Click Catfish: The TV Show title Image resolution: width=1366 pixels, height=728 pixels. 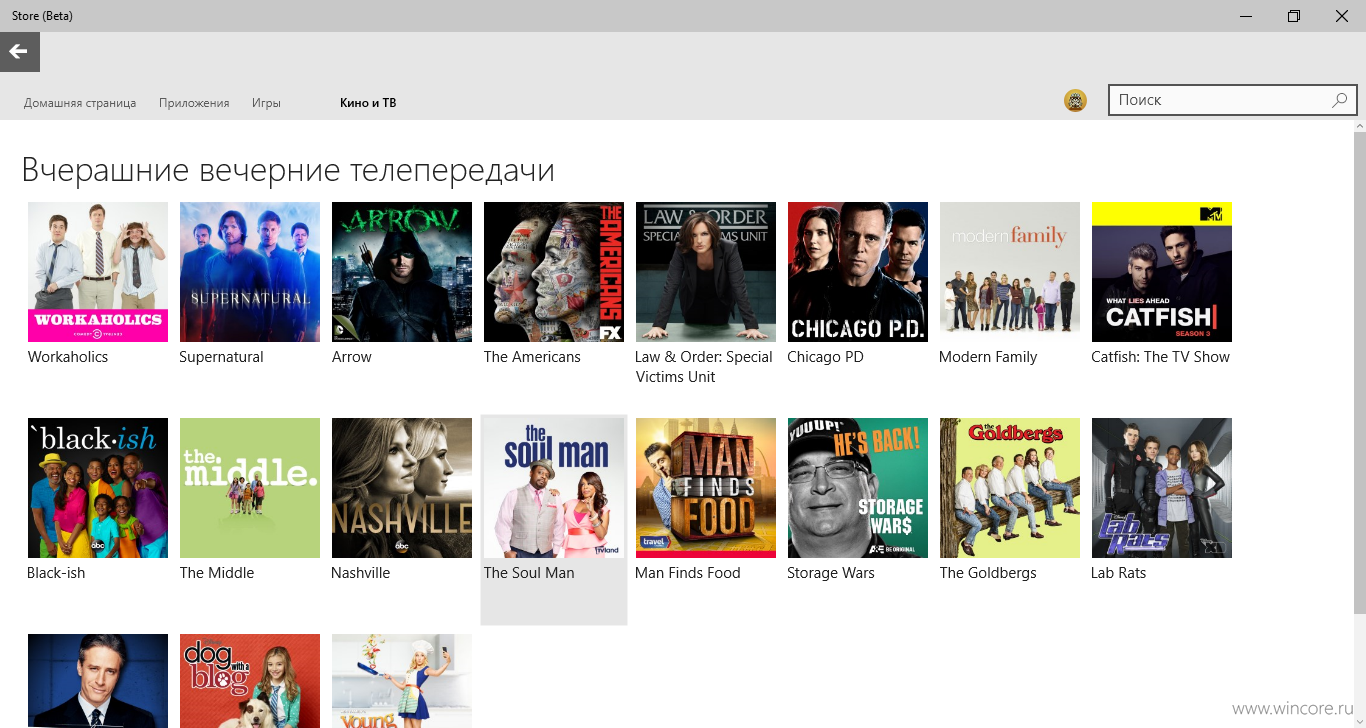click(x=1161, y=357)
